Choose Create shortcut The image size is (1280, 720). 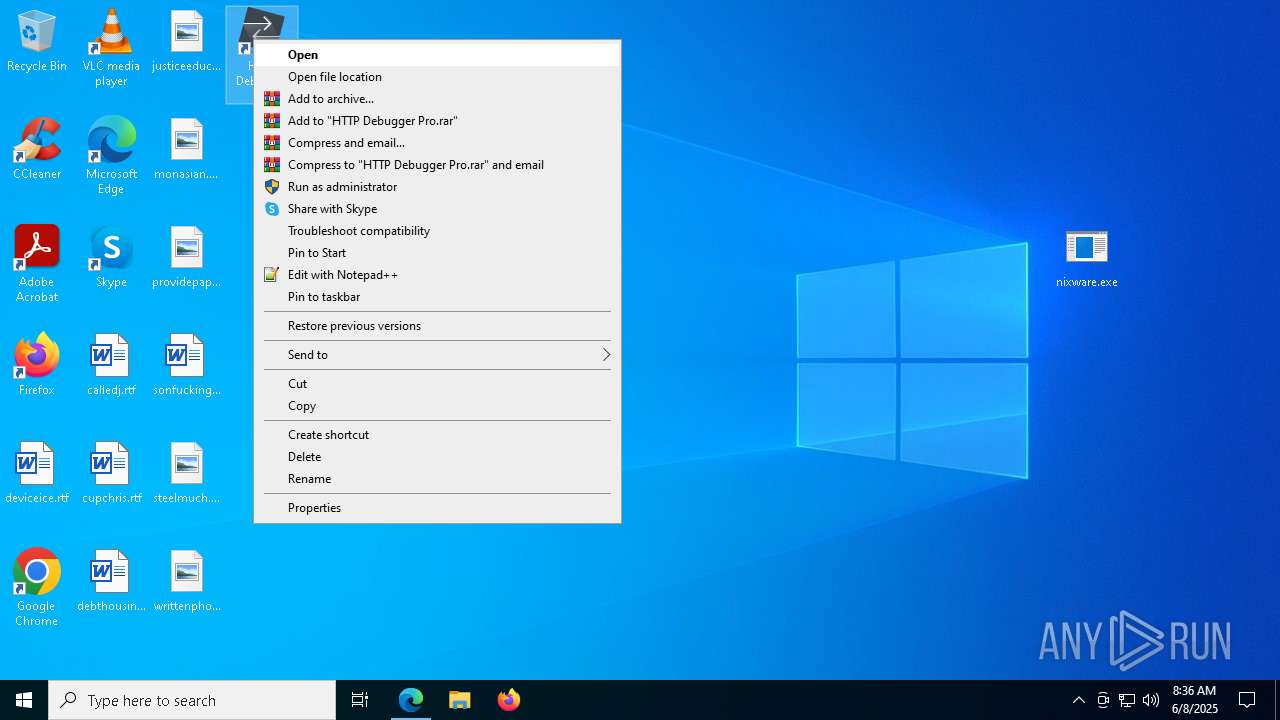[x=437, y=435]
